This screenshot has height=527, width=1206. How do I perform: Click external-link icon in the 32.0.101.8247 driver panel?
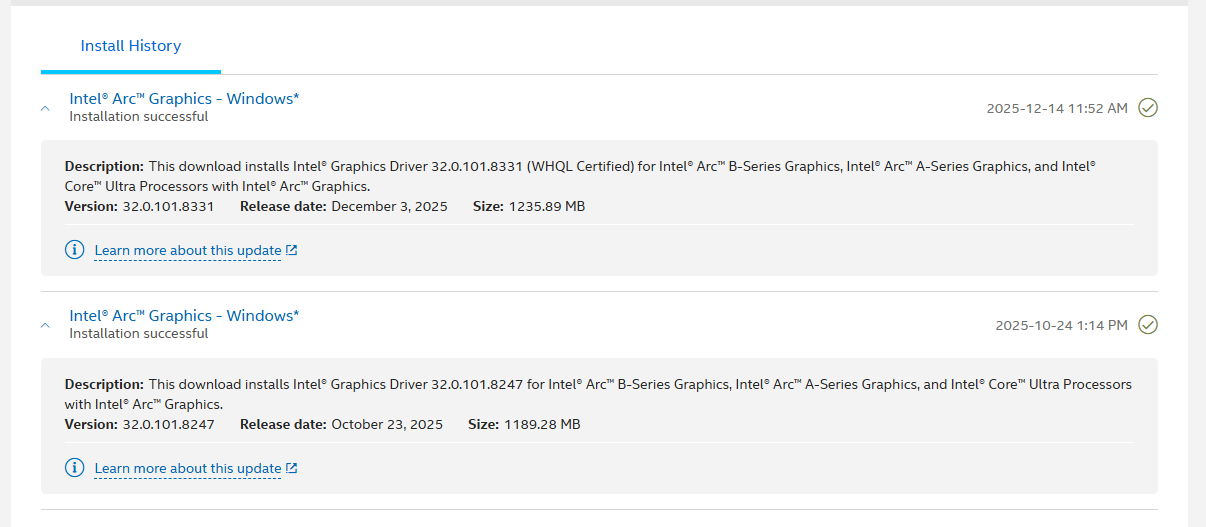[x=292, y=468]
